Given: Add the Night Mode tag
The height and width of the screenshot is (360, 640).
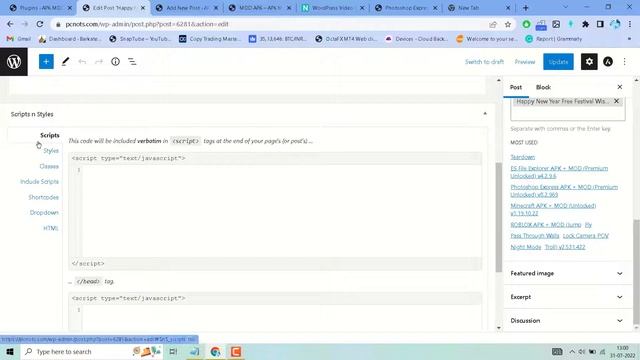Looking at the screenshot, I should 526,247.
